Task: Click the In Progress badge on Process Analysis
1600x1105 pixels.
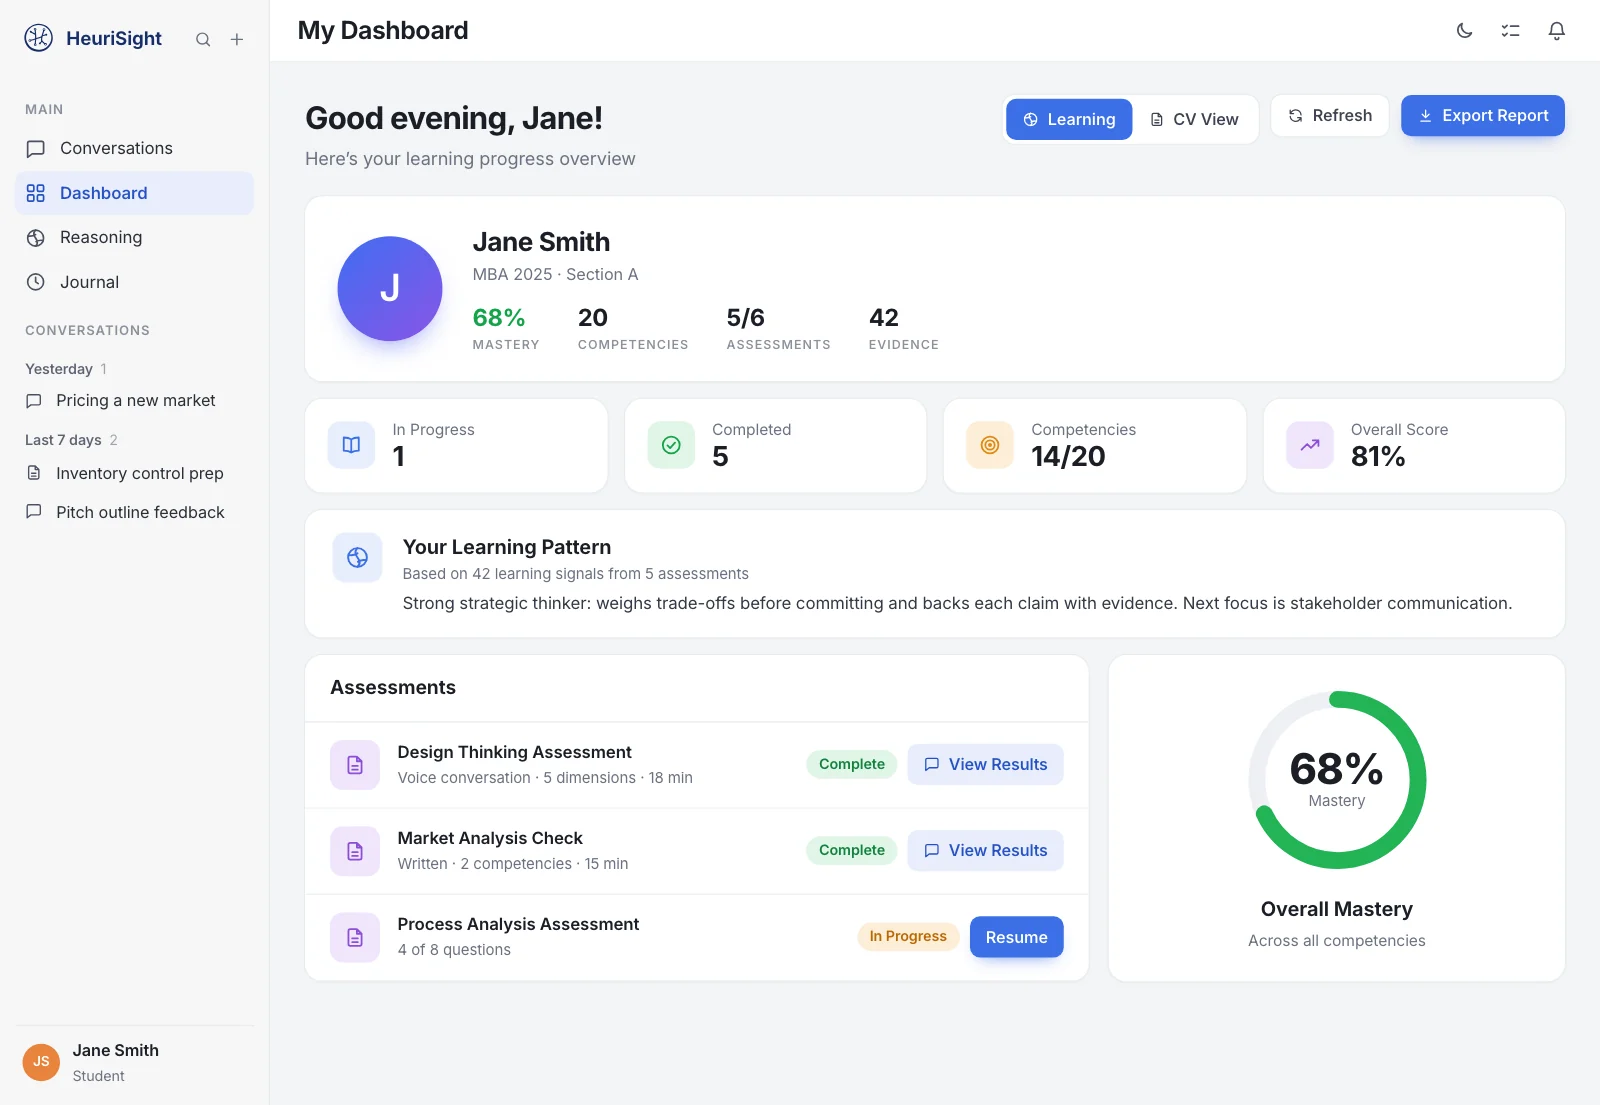Action: point(908,936)
